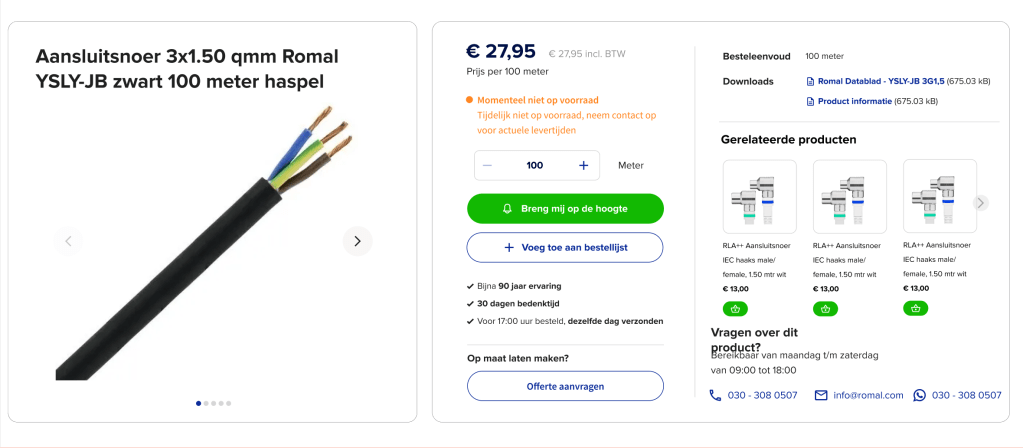This screenshot has height=448, width=1023.
Task: Click the plus quantity stepper
Action: point(583,165)
